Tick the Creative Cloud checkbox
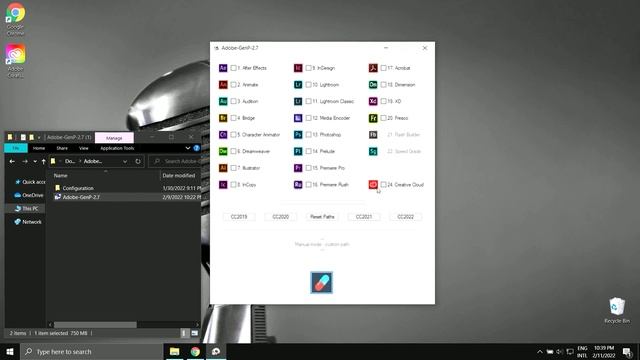 click(384, 184)
